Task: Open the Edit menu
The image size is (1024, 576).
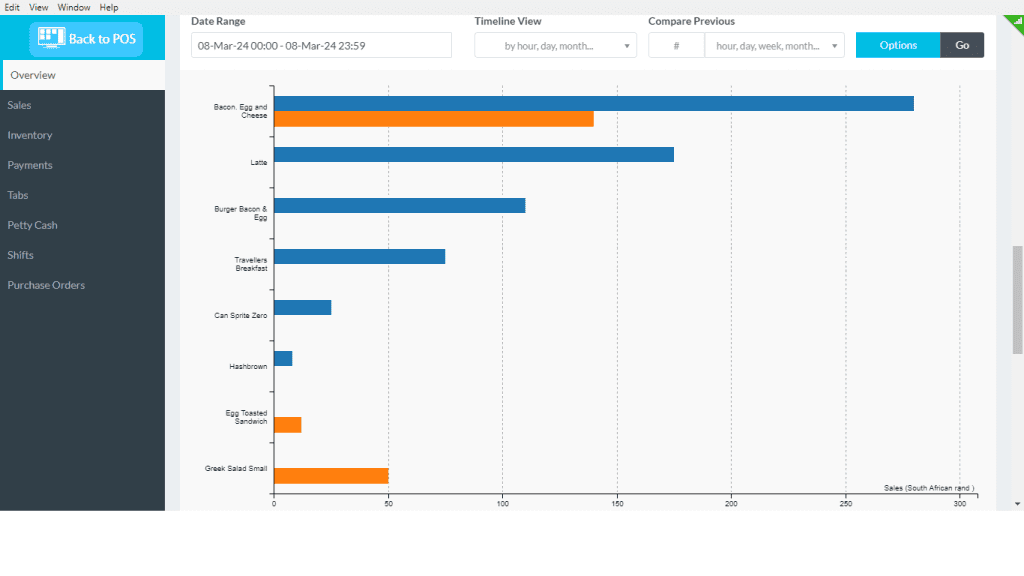Action: [11, 7]
